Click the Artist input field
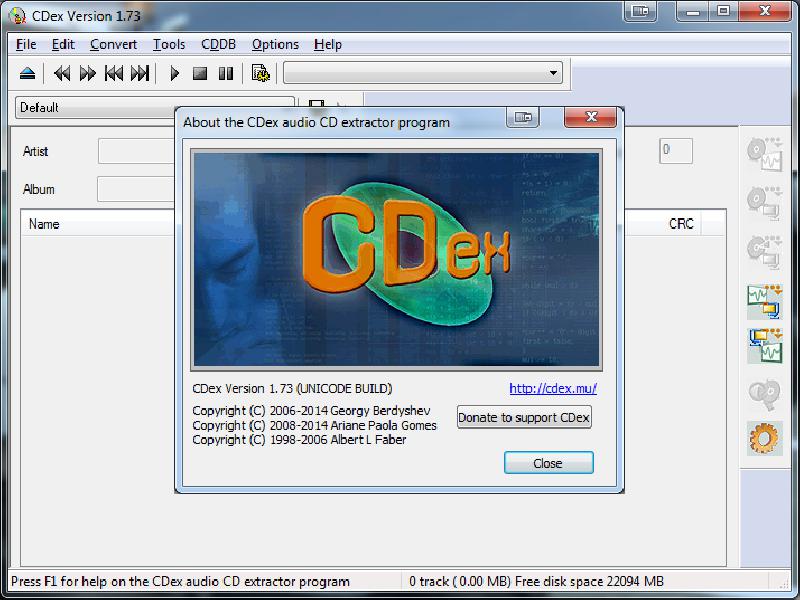Screen dimensions: 800x600 [x=136, y=151]
